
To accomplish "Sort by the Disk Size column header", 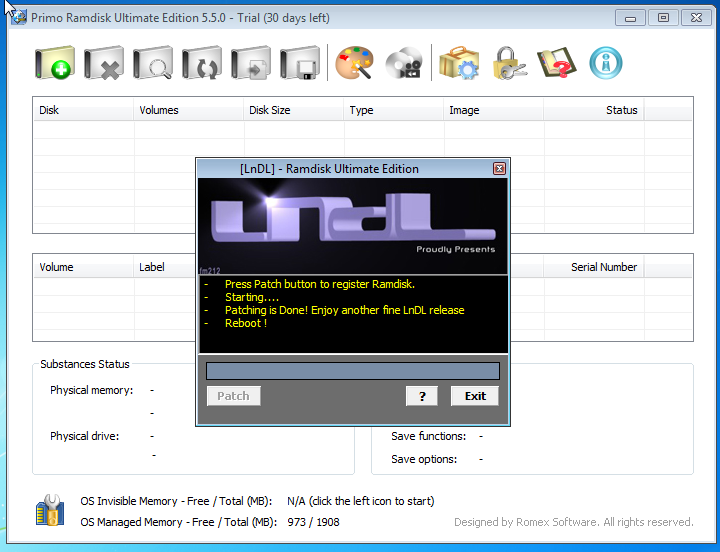I will click(294, 110).
